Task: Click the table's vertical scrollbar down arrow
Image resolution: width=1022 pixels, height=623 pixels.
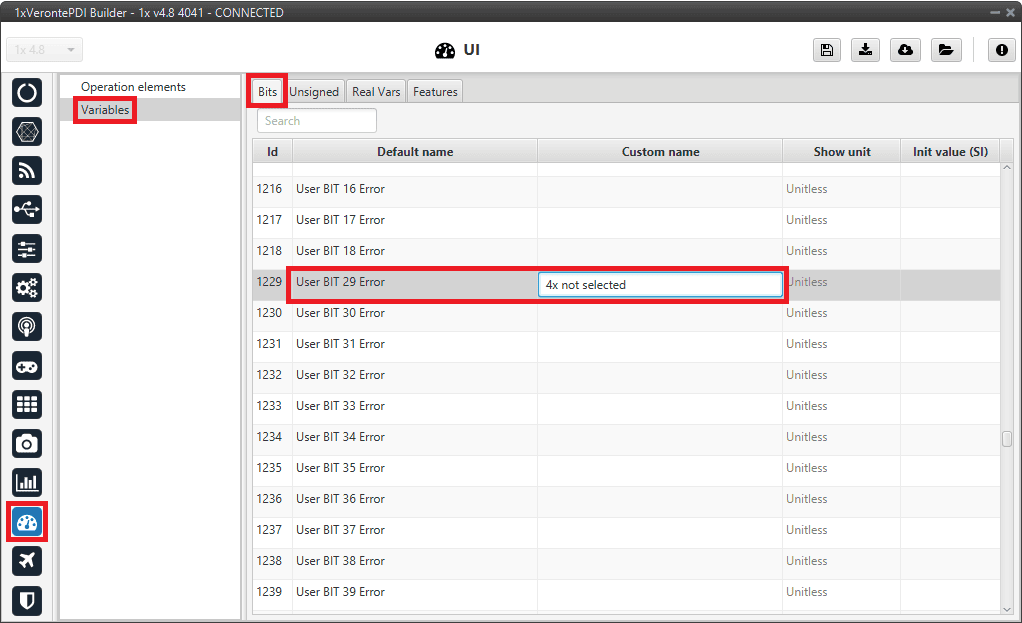Action: [1006, 607]
